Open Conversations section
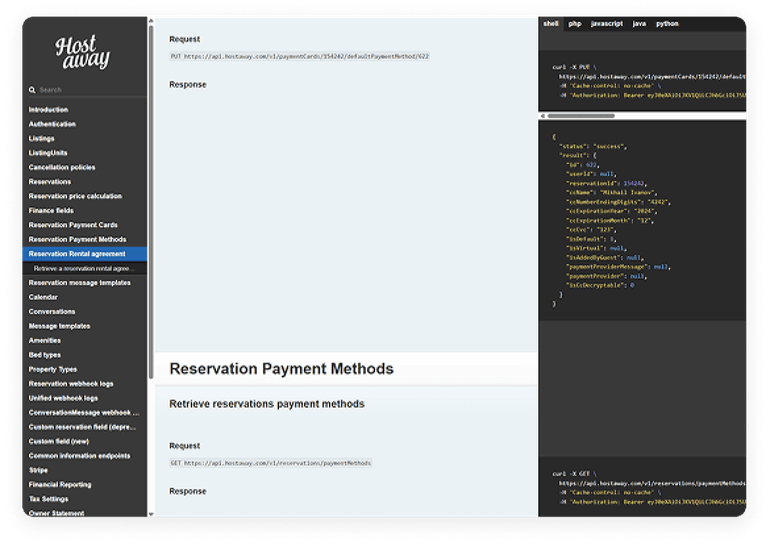This screenshot has width=768, height=544. pyautogui.click(x=52, y=312)
